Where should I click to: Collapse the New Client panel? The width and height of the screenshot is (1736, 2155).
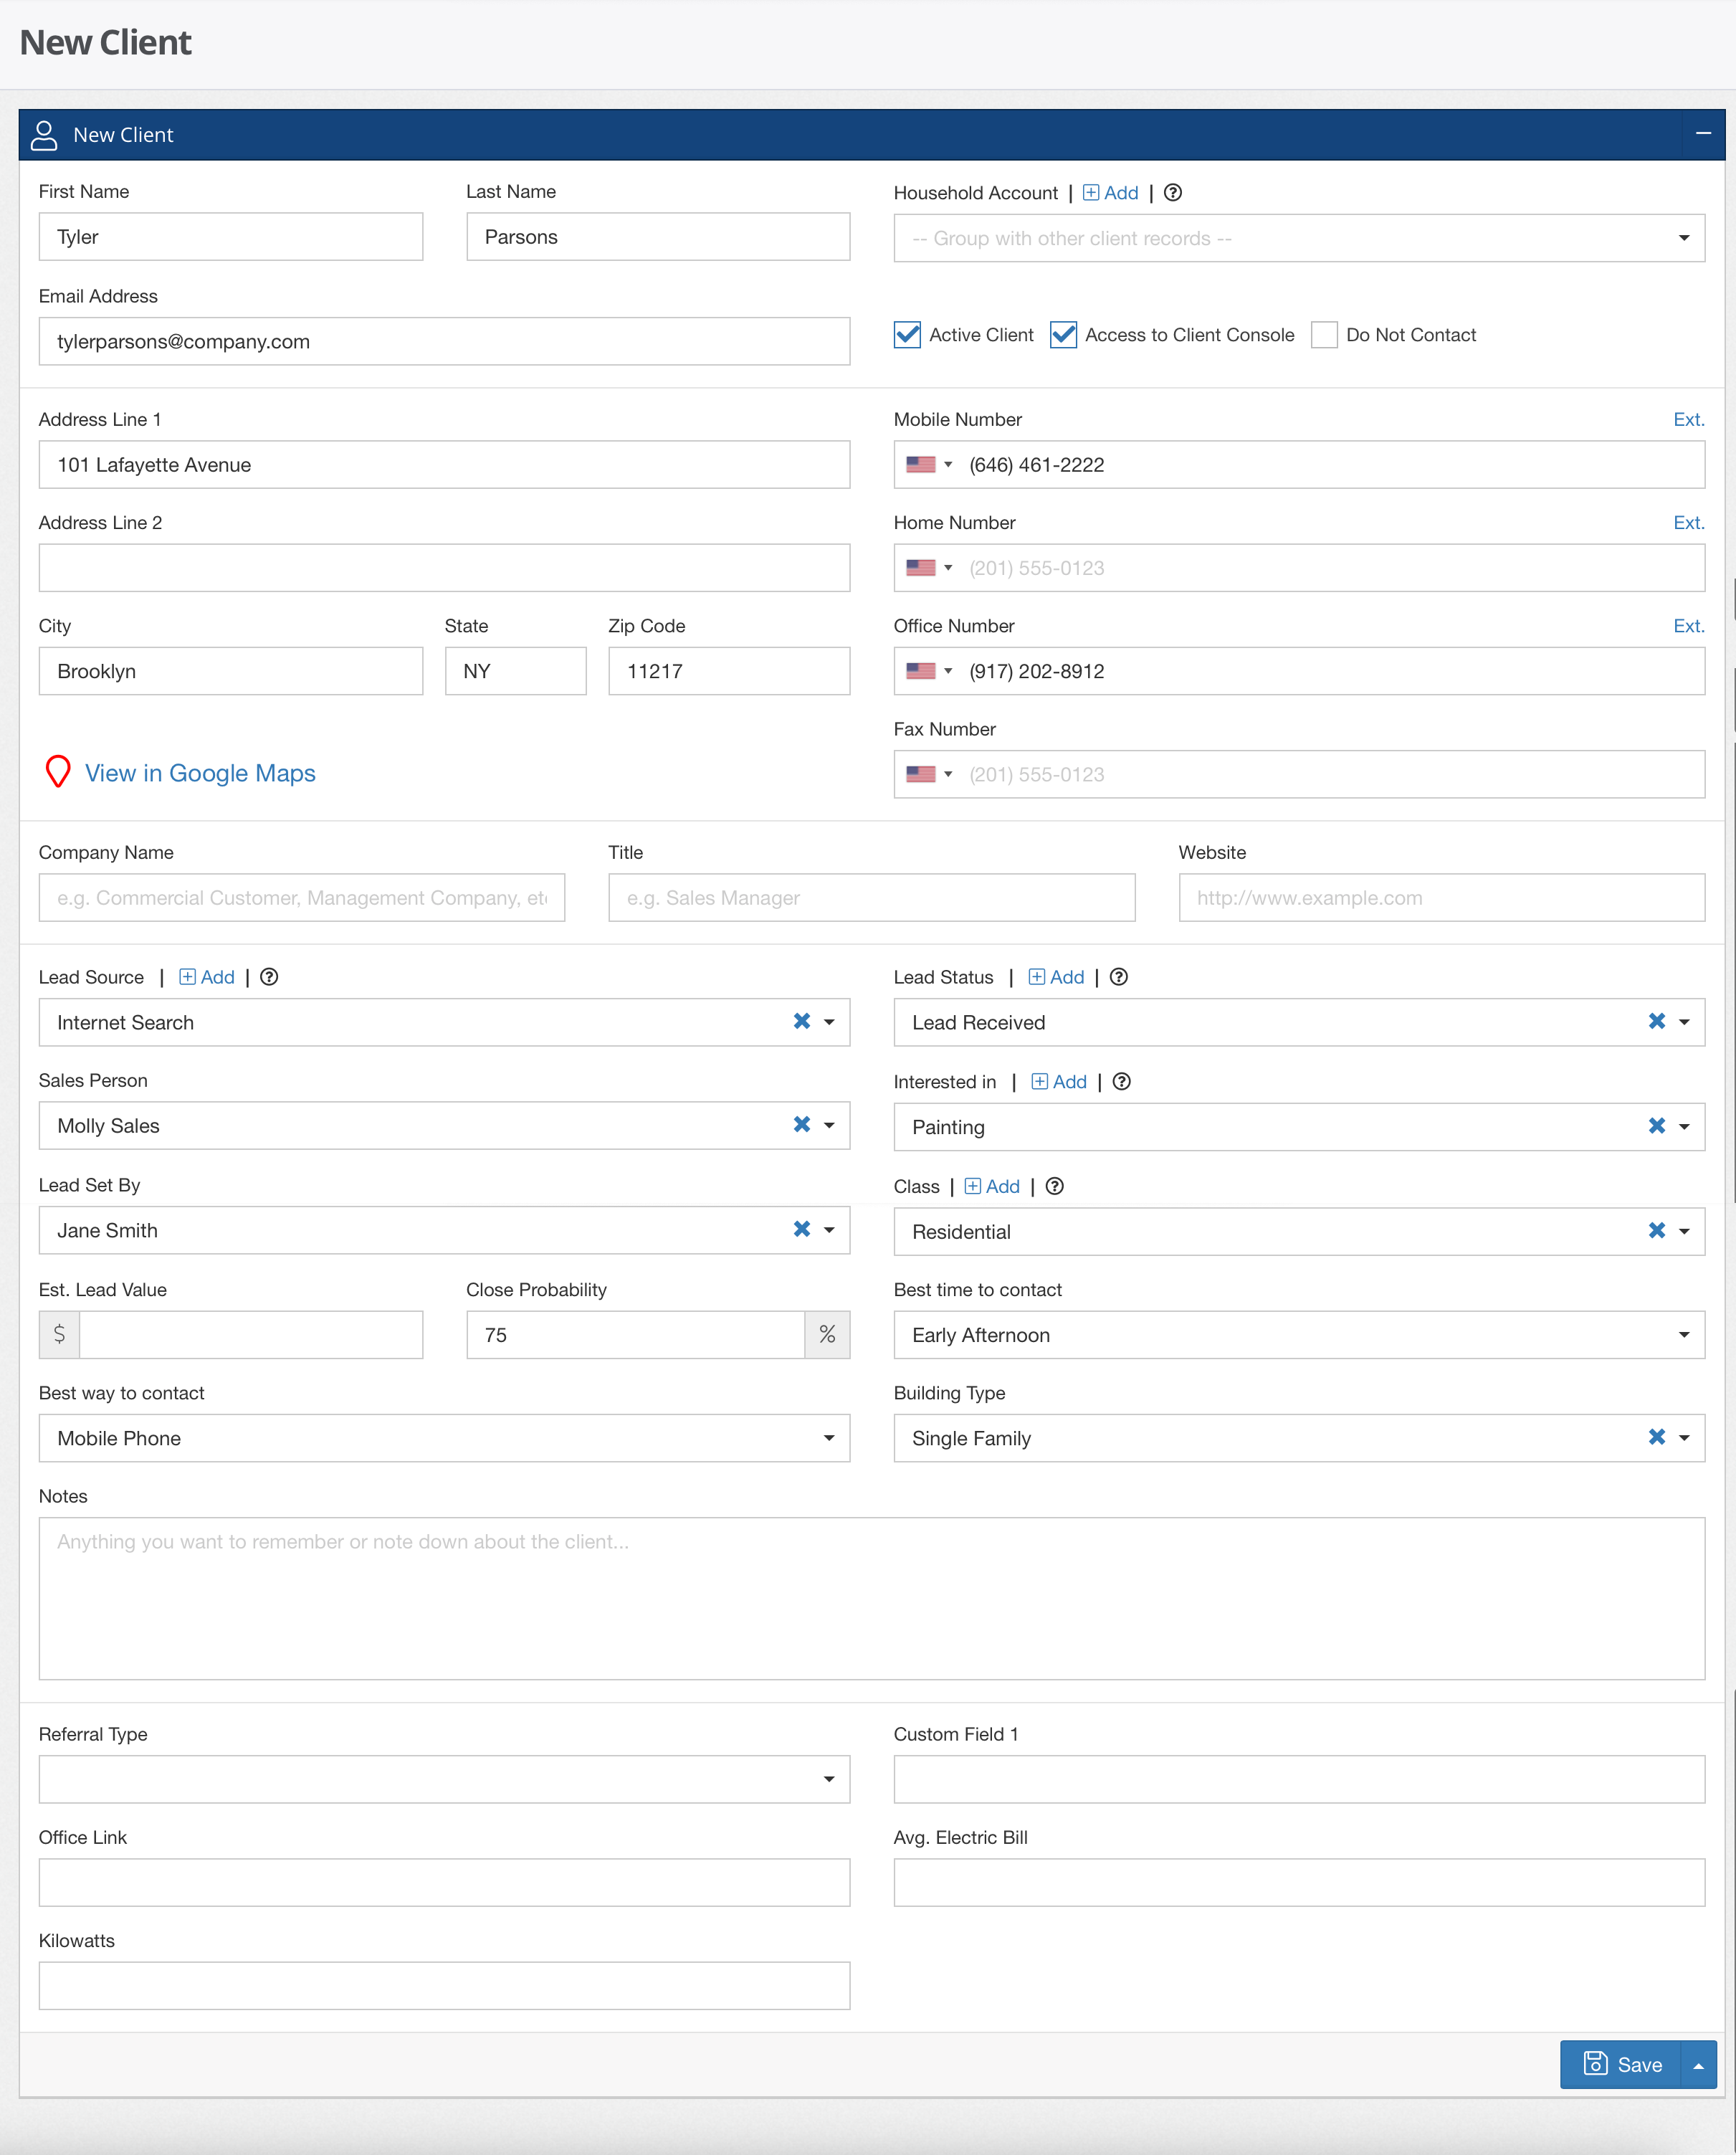(x=1702, y=134)
